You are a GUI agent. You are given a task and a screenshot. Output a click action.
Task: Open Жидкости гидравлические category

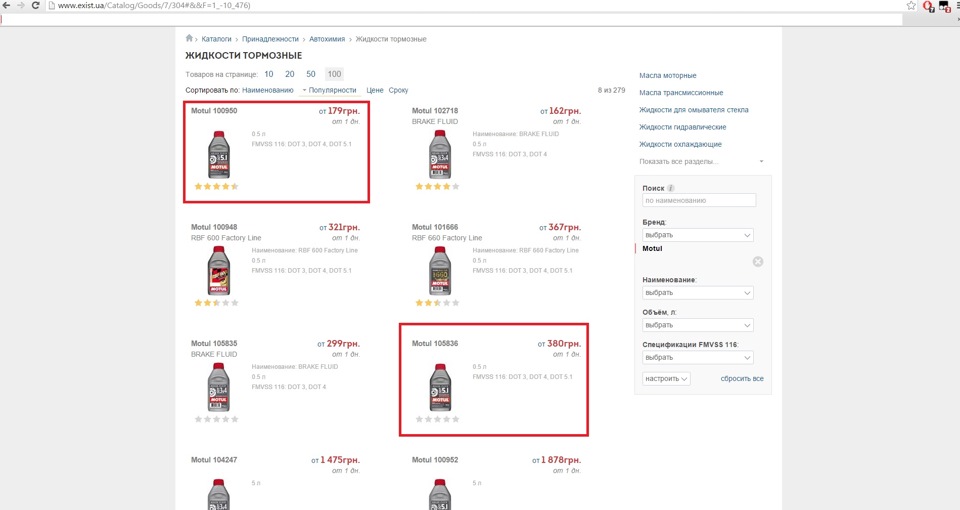683,127
